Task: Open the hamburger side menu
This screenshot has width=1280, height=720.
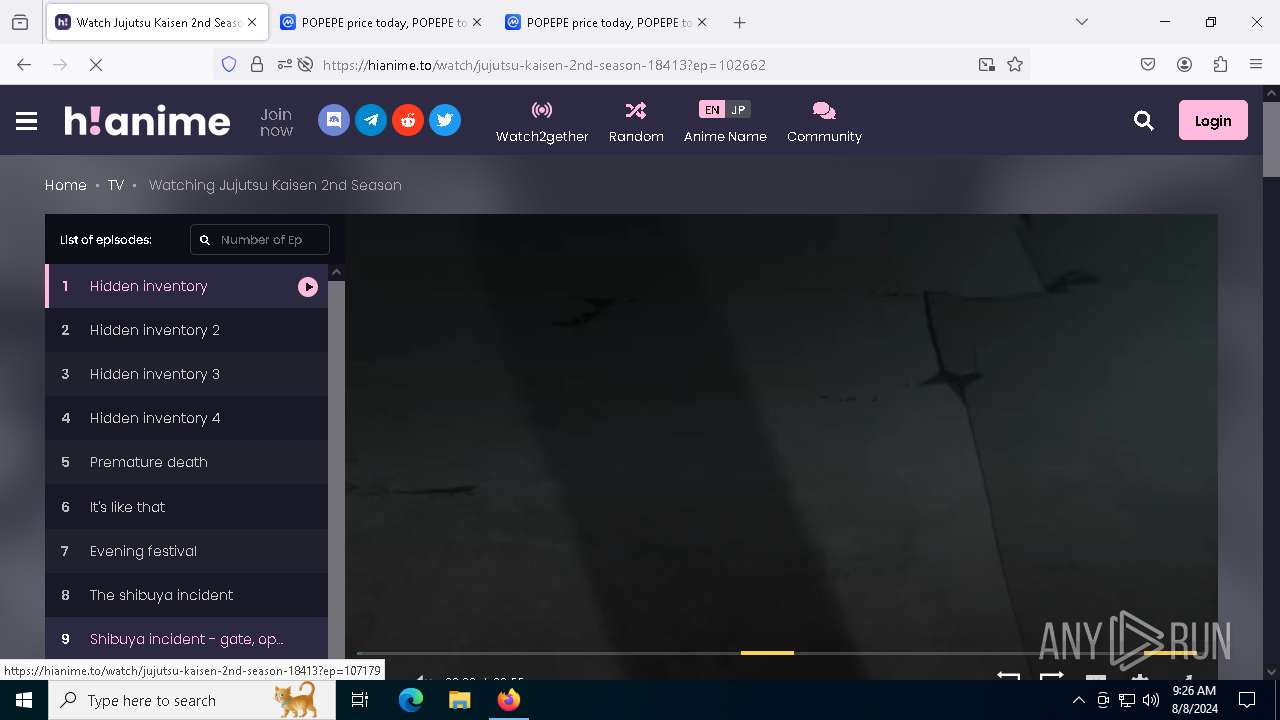Action: 27,121
